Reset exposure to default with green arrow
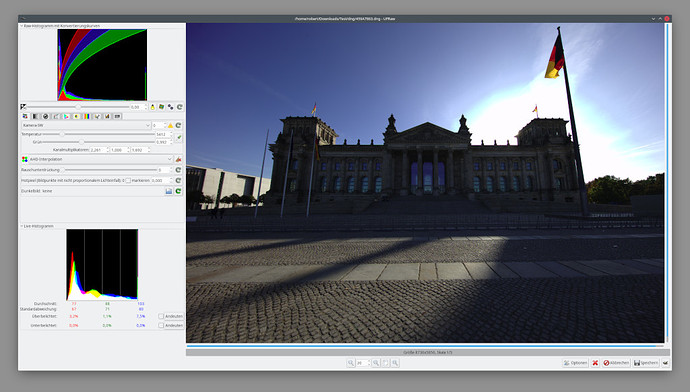This screenshot has width=690, height=392. coord(180,107)
